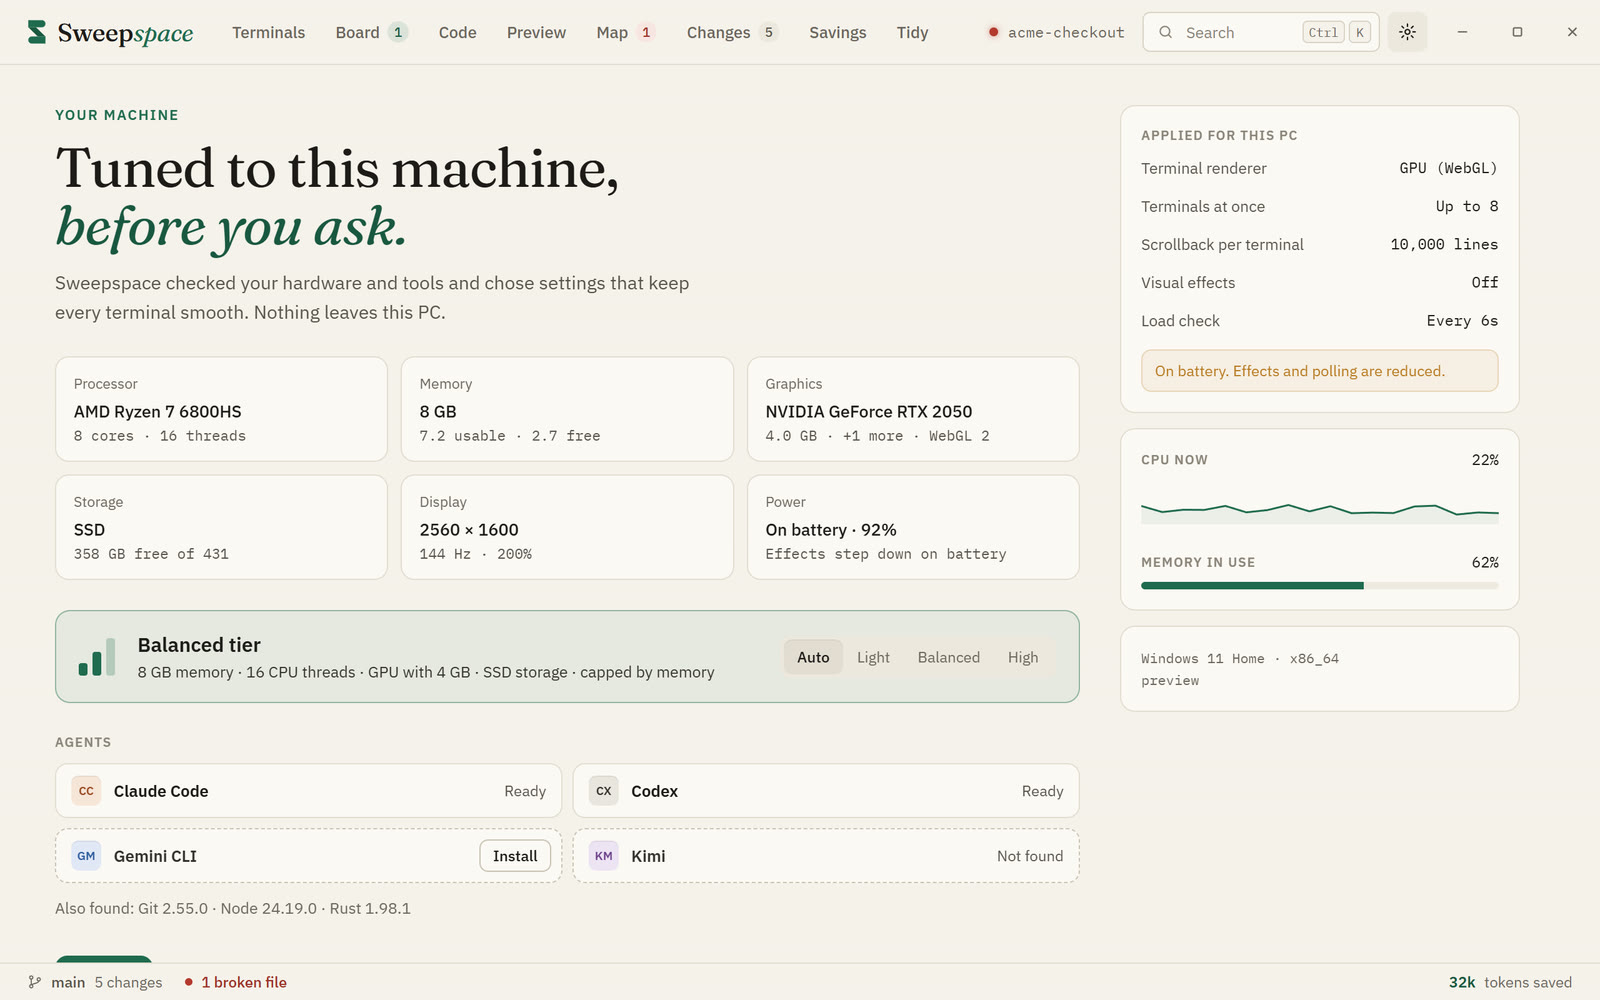Click the "10,000 lines" scrollback value

(1444, 244)
